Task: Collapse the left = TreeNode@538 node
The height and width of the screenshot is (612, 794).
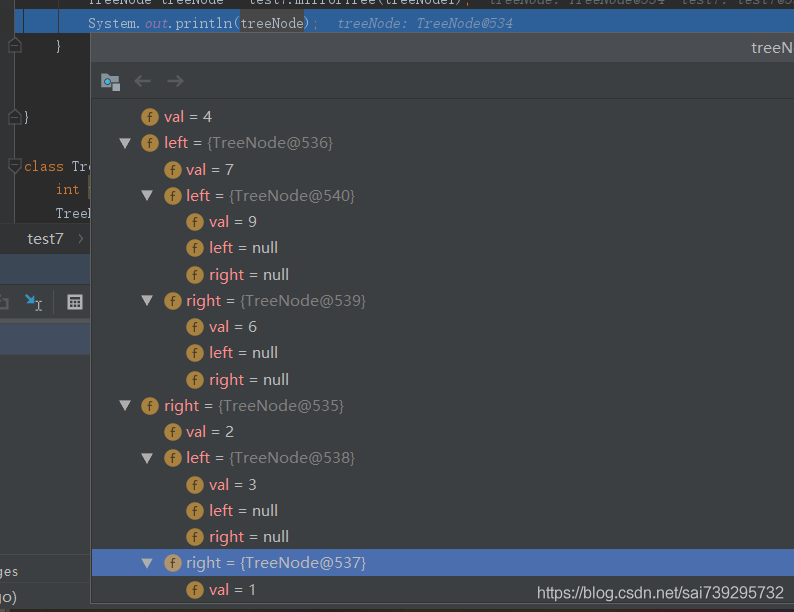Action: point(147,458)
